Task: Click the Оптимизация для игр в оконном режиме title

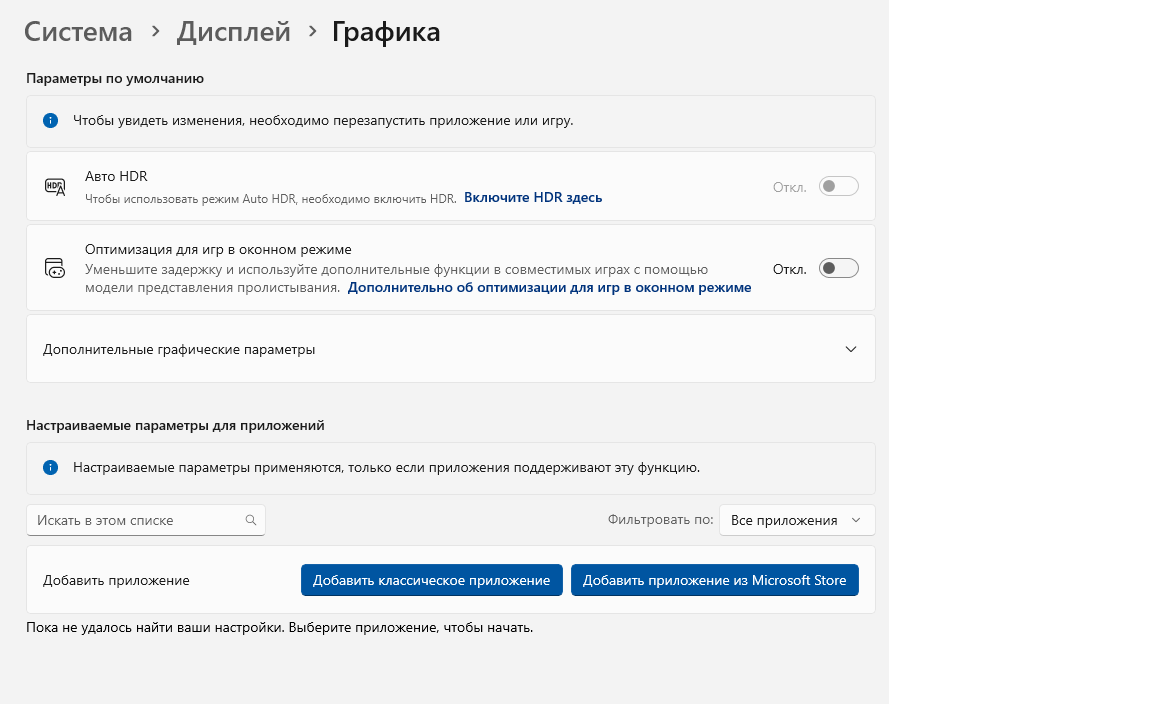Action: [x=218, y=249]
